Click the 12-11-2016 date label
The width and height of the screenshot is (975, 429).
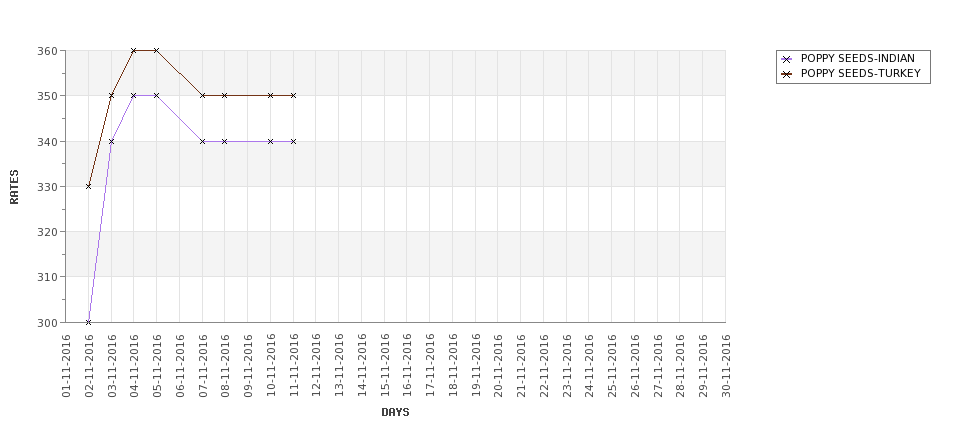tap(316, 365)
